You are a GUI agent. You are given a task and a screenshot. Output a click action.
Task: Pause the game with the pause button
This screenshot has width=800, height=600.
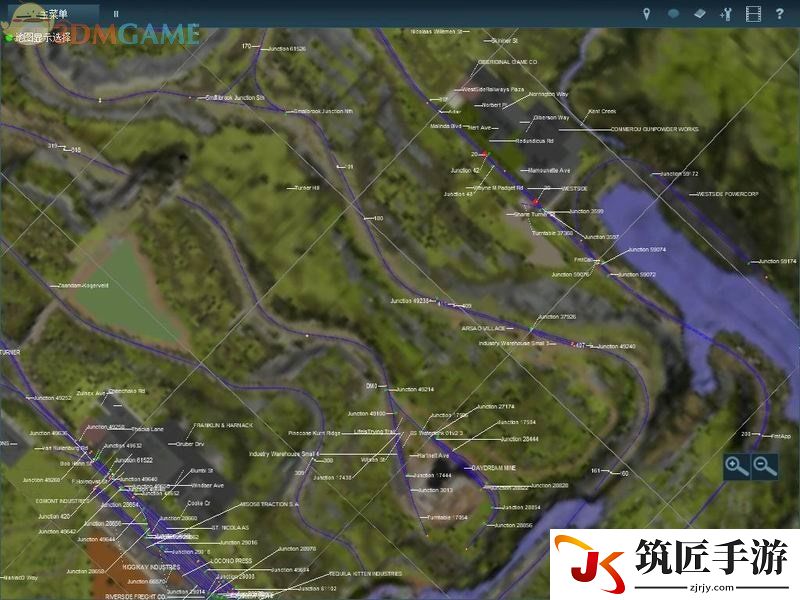click(x=116, y=14)
